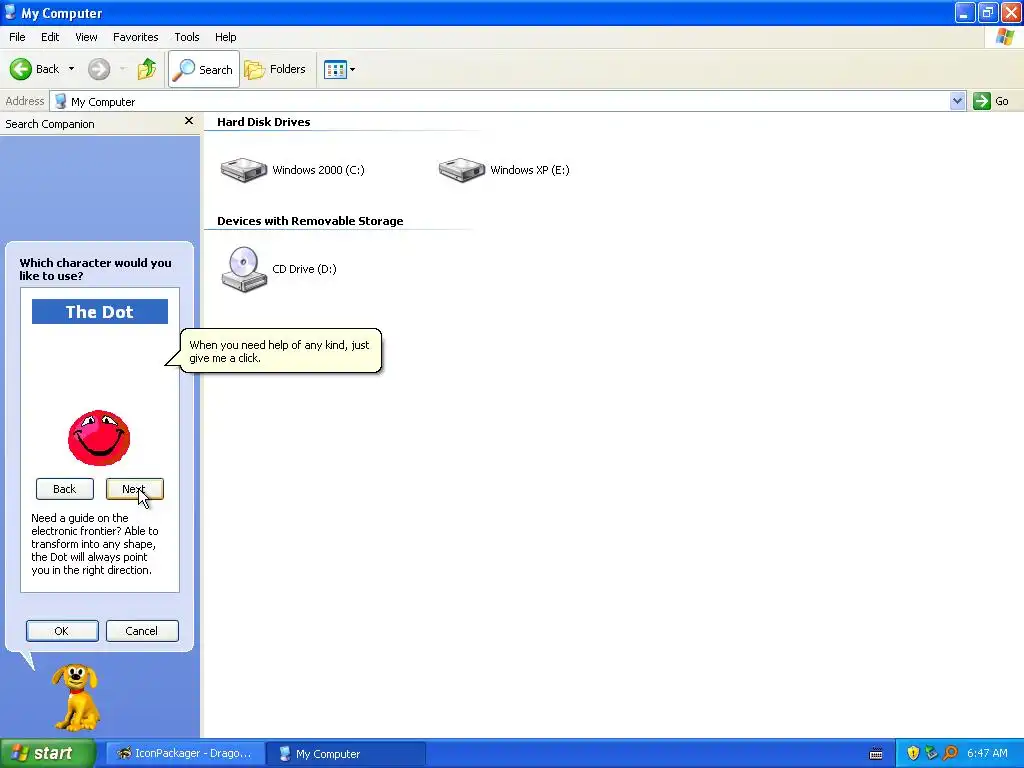Click the green Go button
Screen dimensions: 1024x768
tap(991, 101)
